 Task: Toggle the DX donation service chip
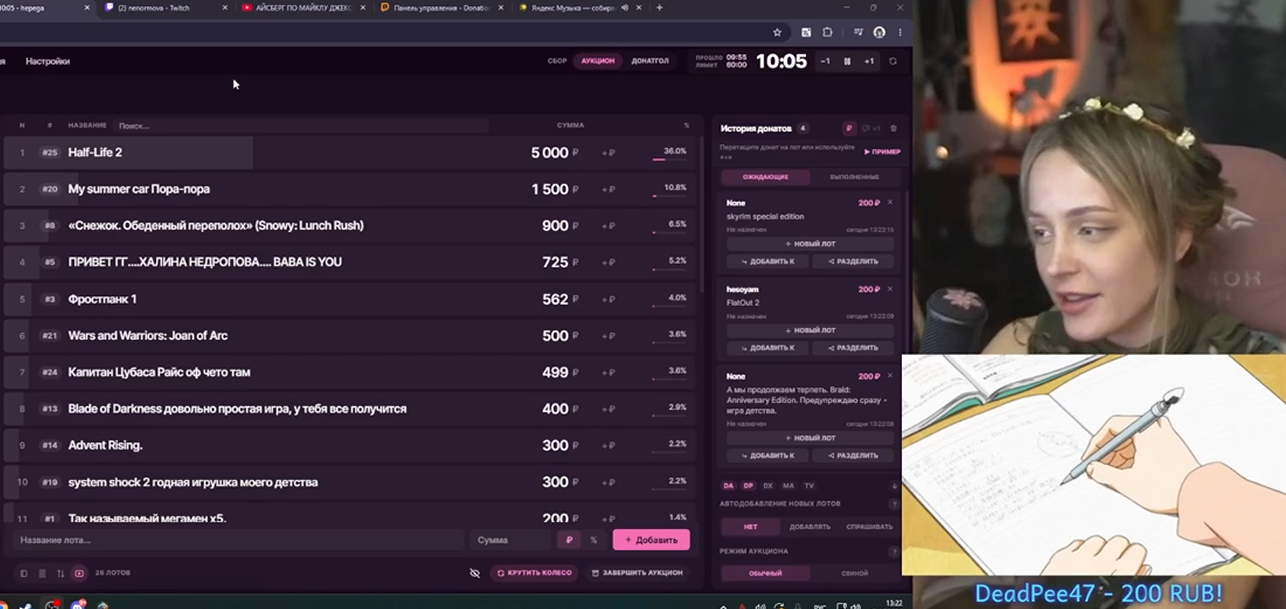coord(768,486)
